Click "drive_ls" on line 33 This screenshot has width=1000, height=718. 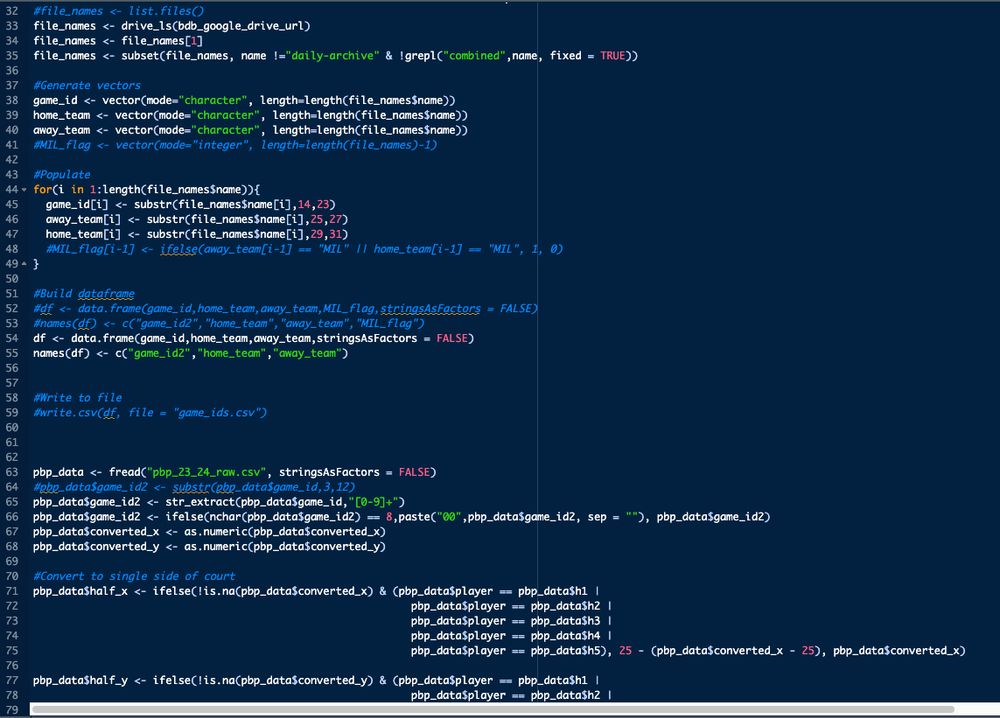[x=146, y=26]
